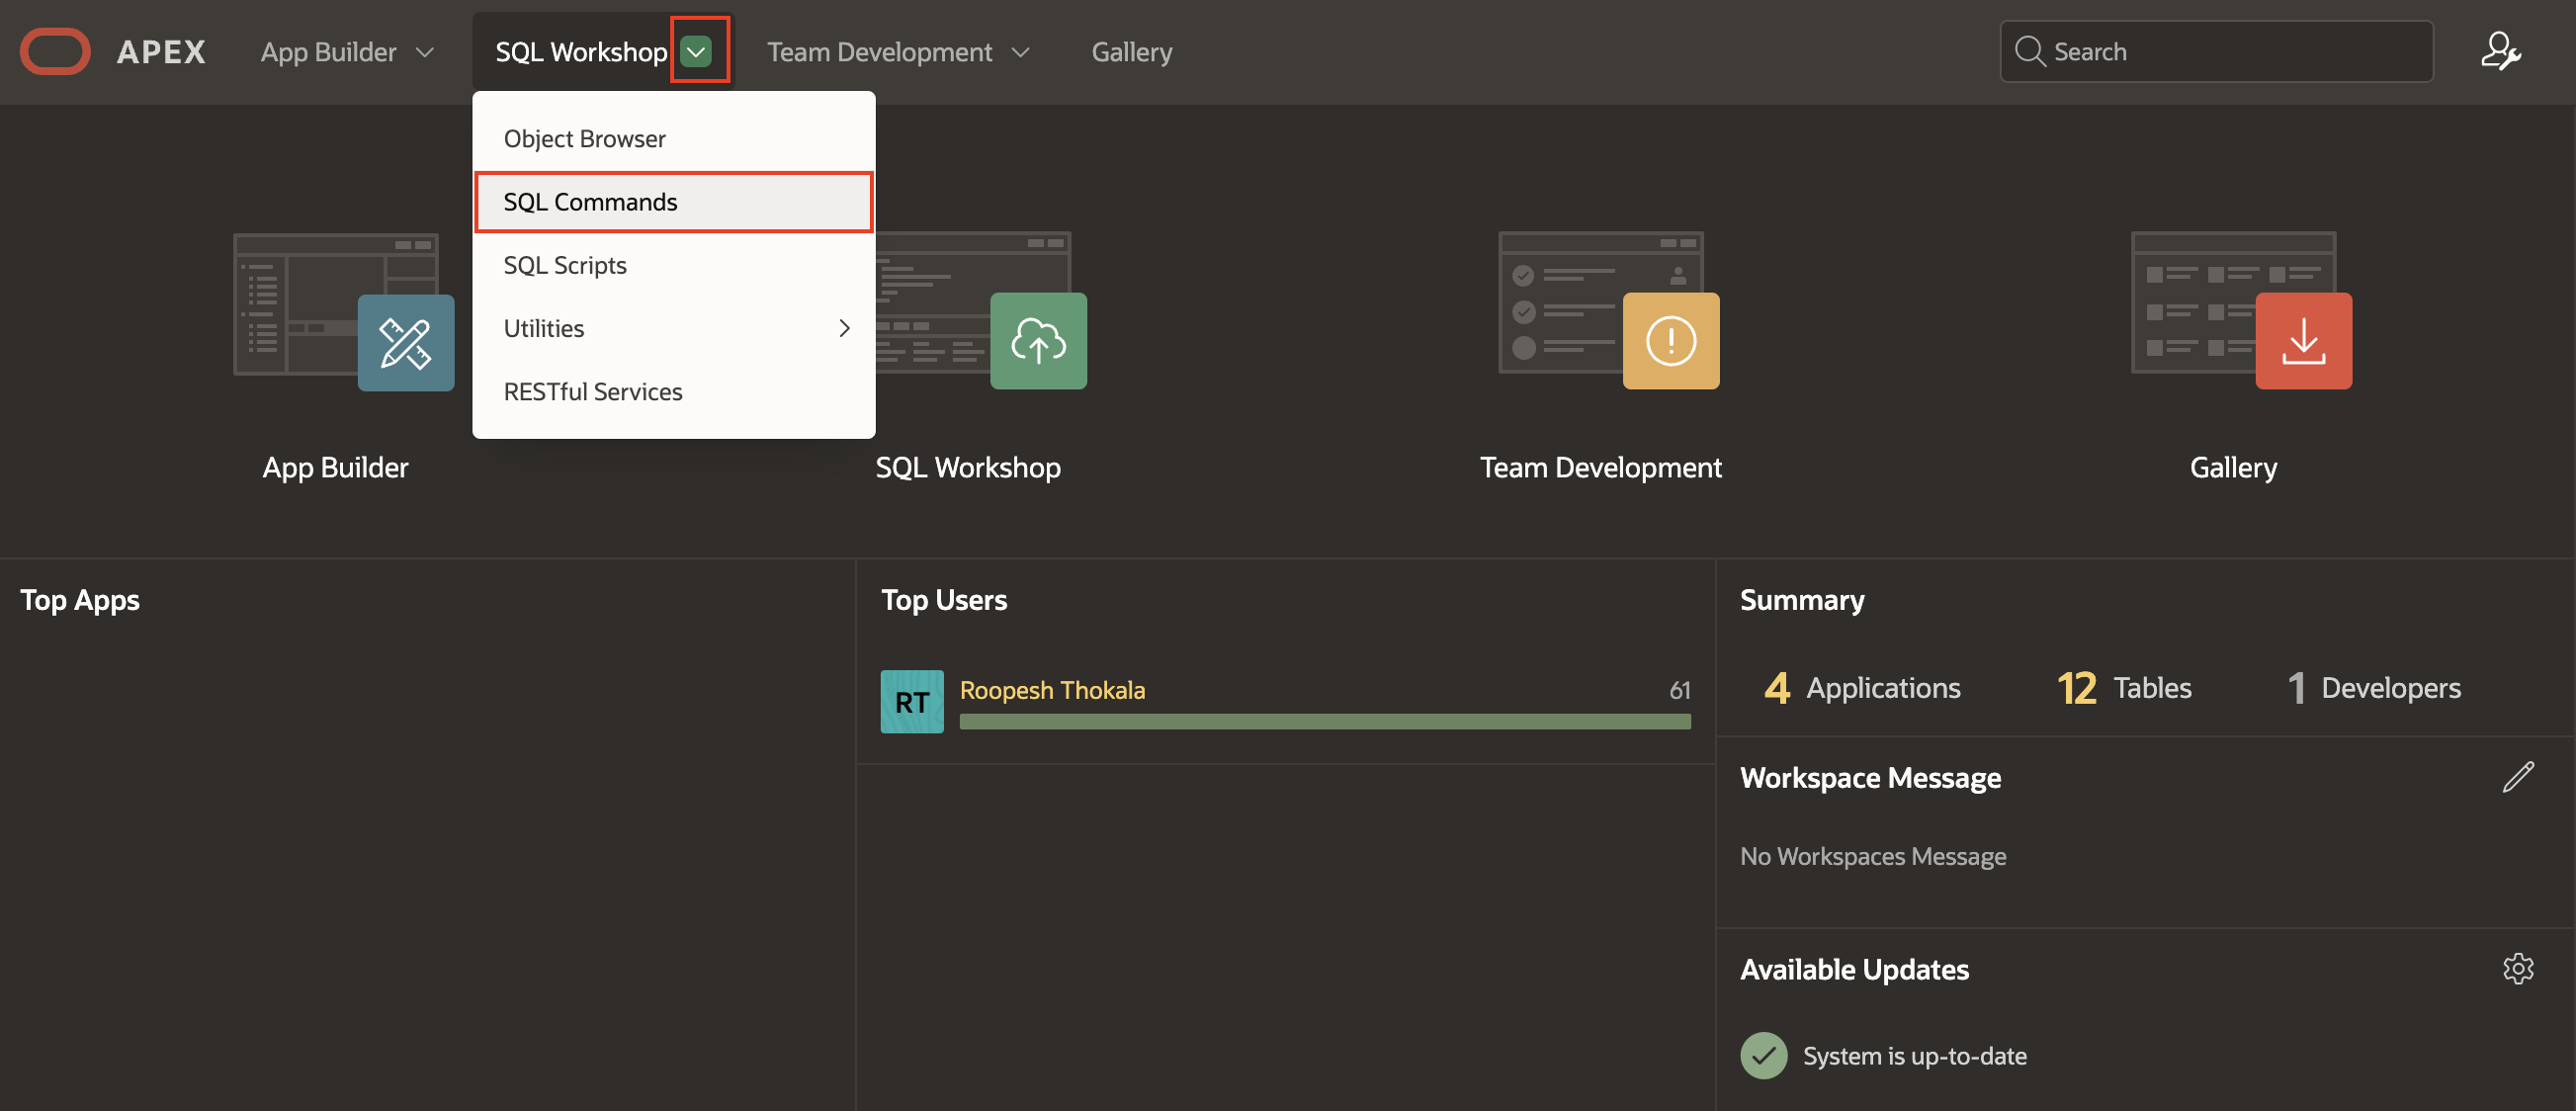
Task: Open the administration user-wrench icon
Action: (x=2500, y=51)
